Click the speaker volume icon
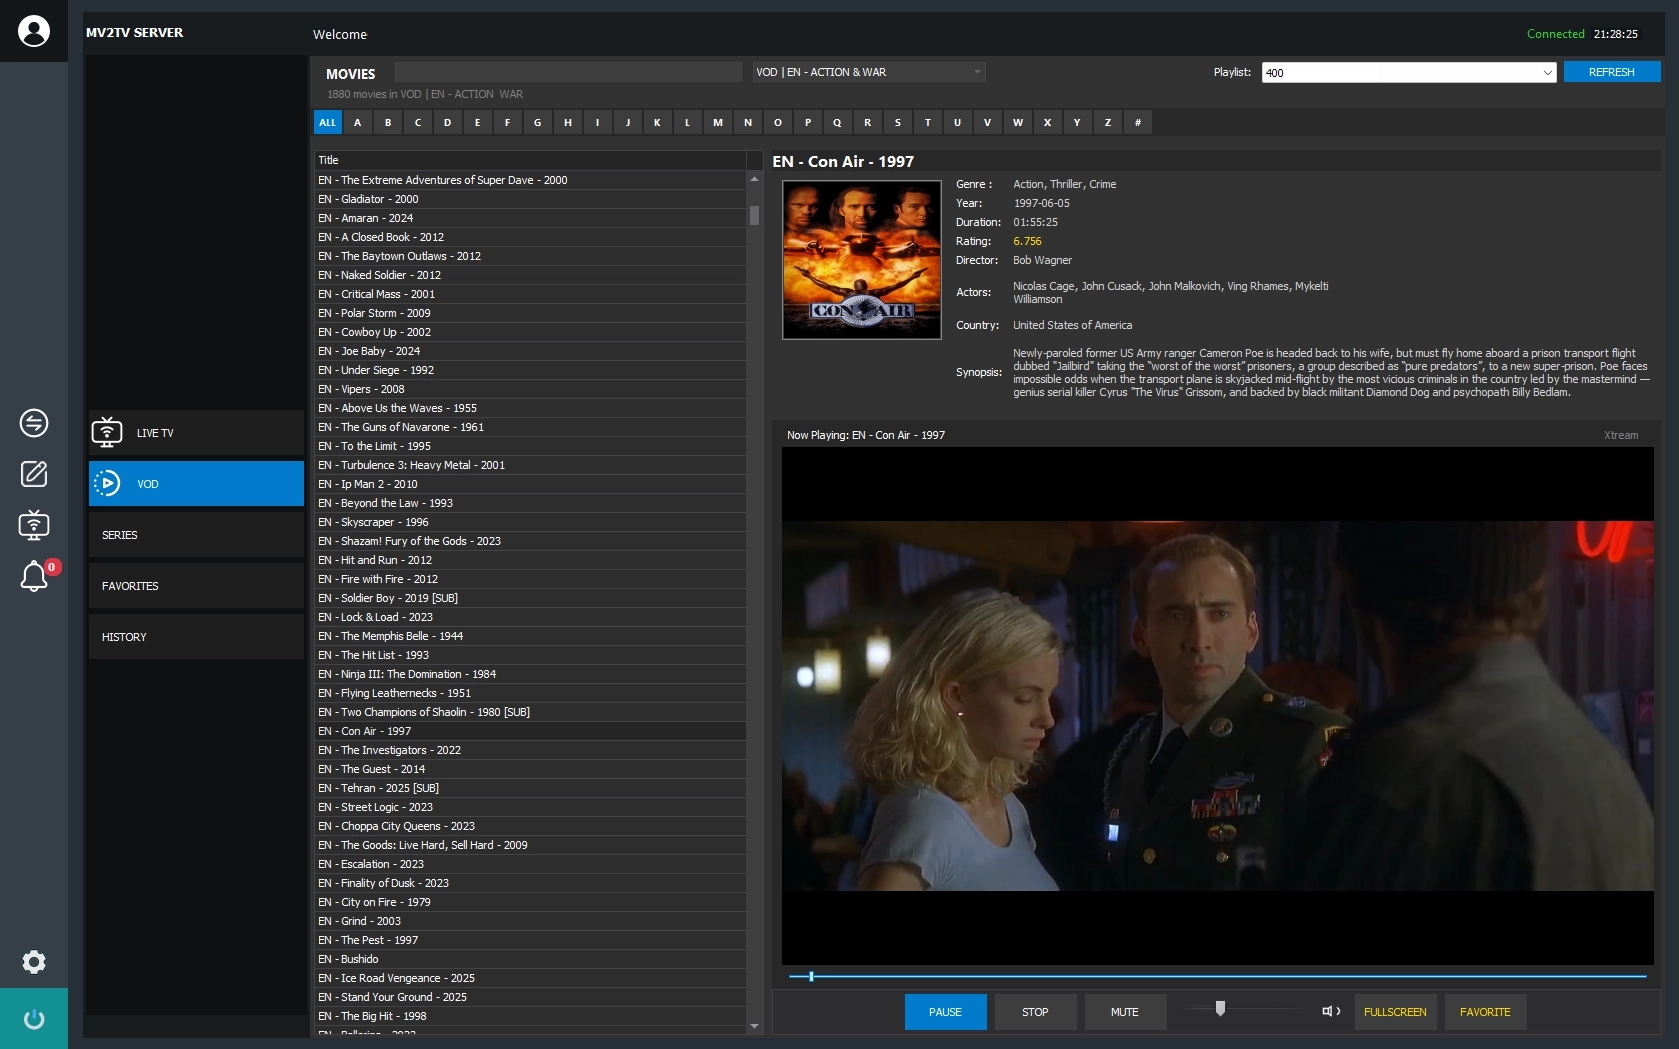The width and height of the screenshot is (1679, 1049). point(1331,1011)
